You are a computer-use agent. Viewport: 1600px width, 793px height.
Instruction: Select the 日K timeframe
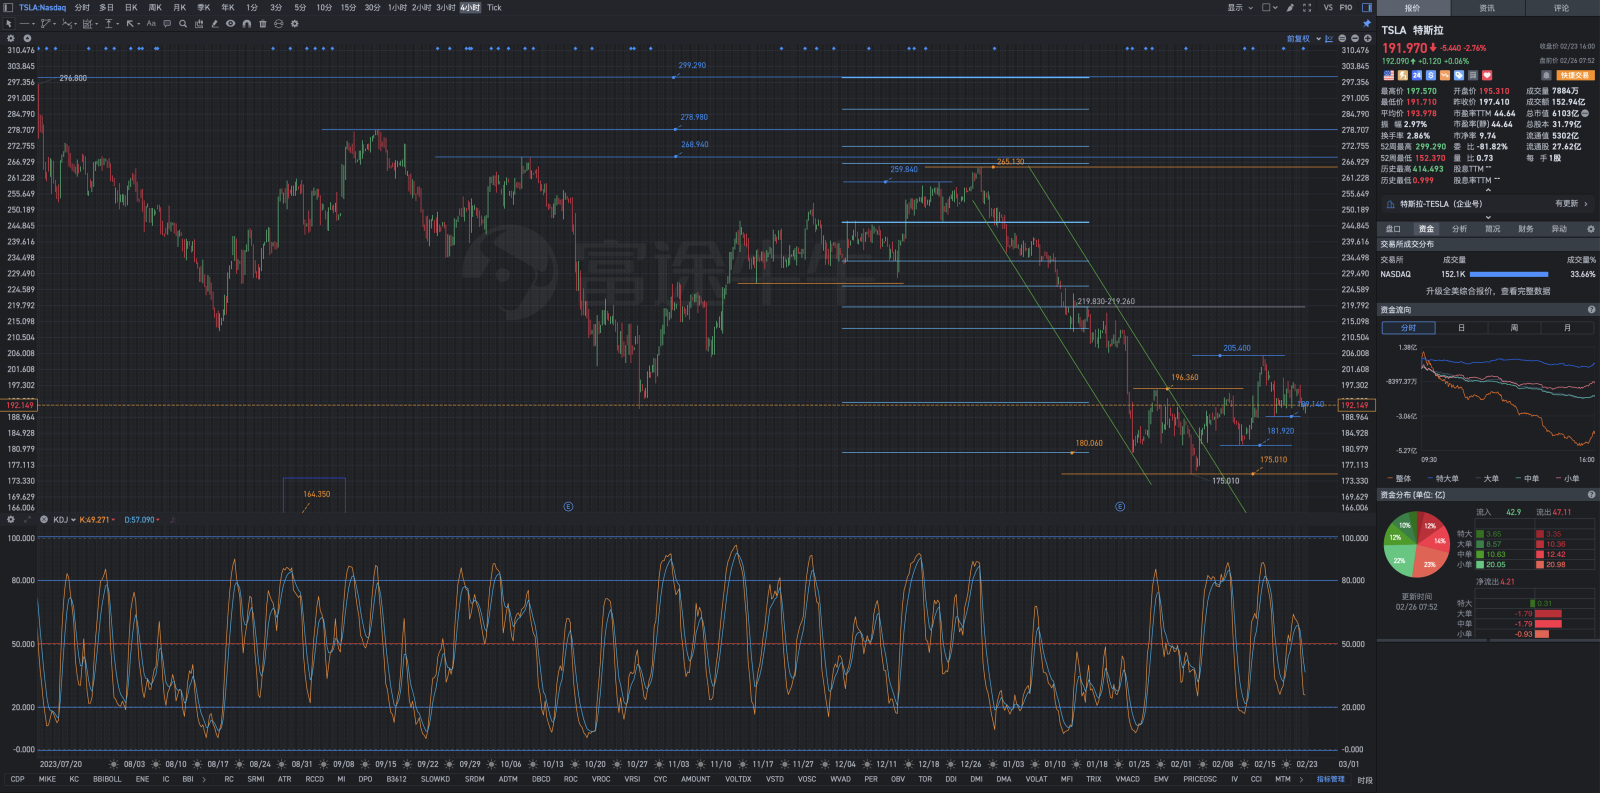coord(131,7)
